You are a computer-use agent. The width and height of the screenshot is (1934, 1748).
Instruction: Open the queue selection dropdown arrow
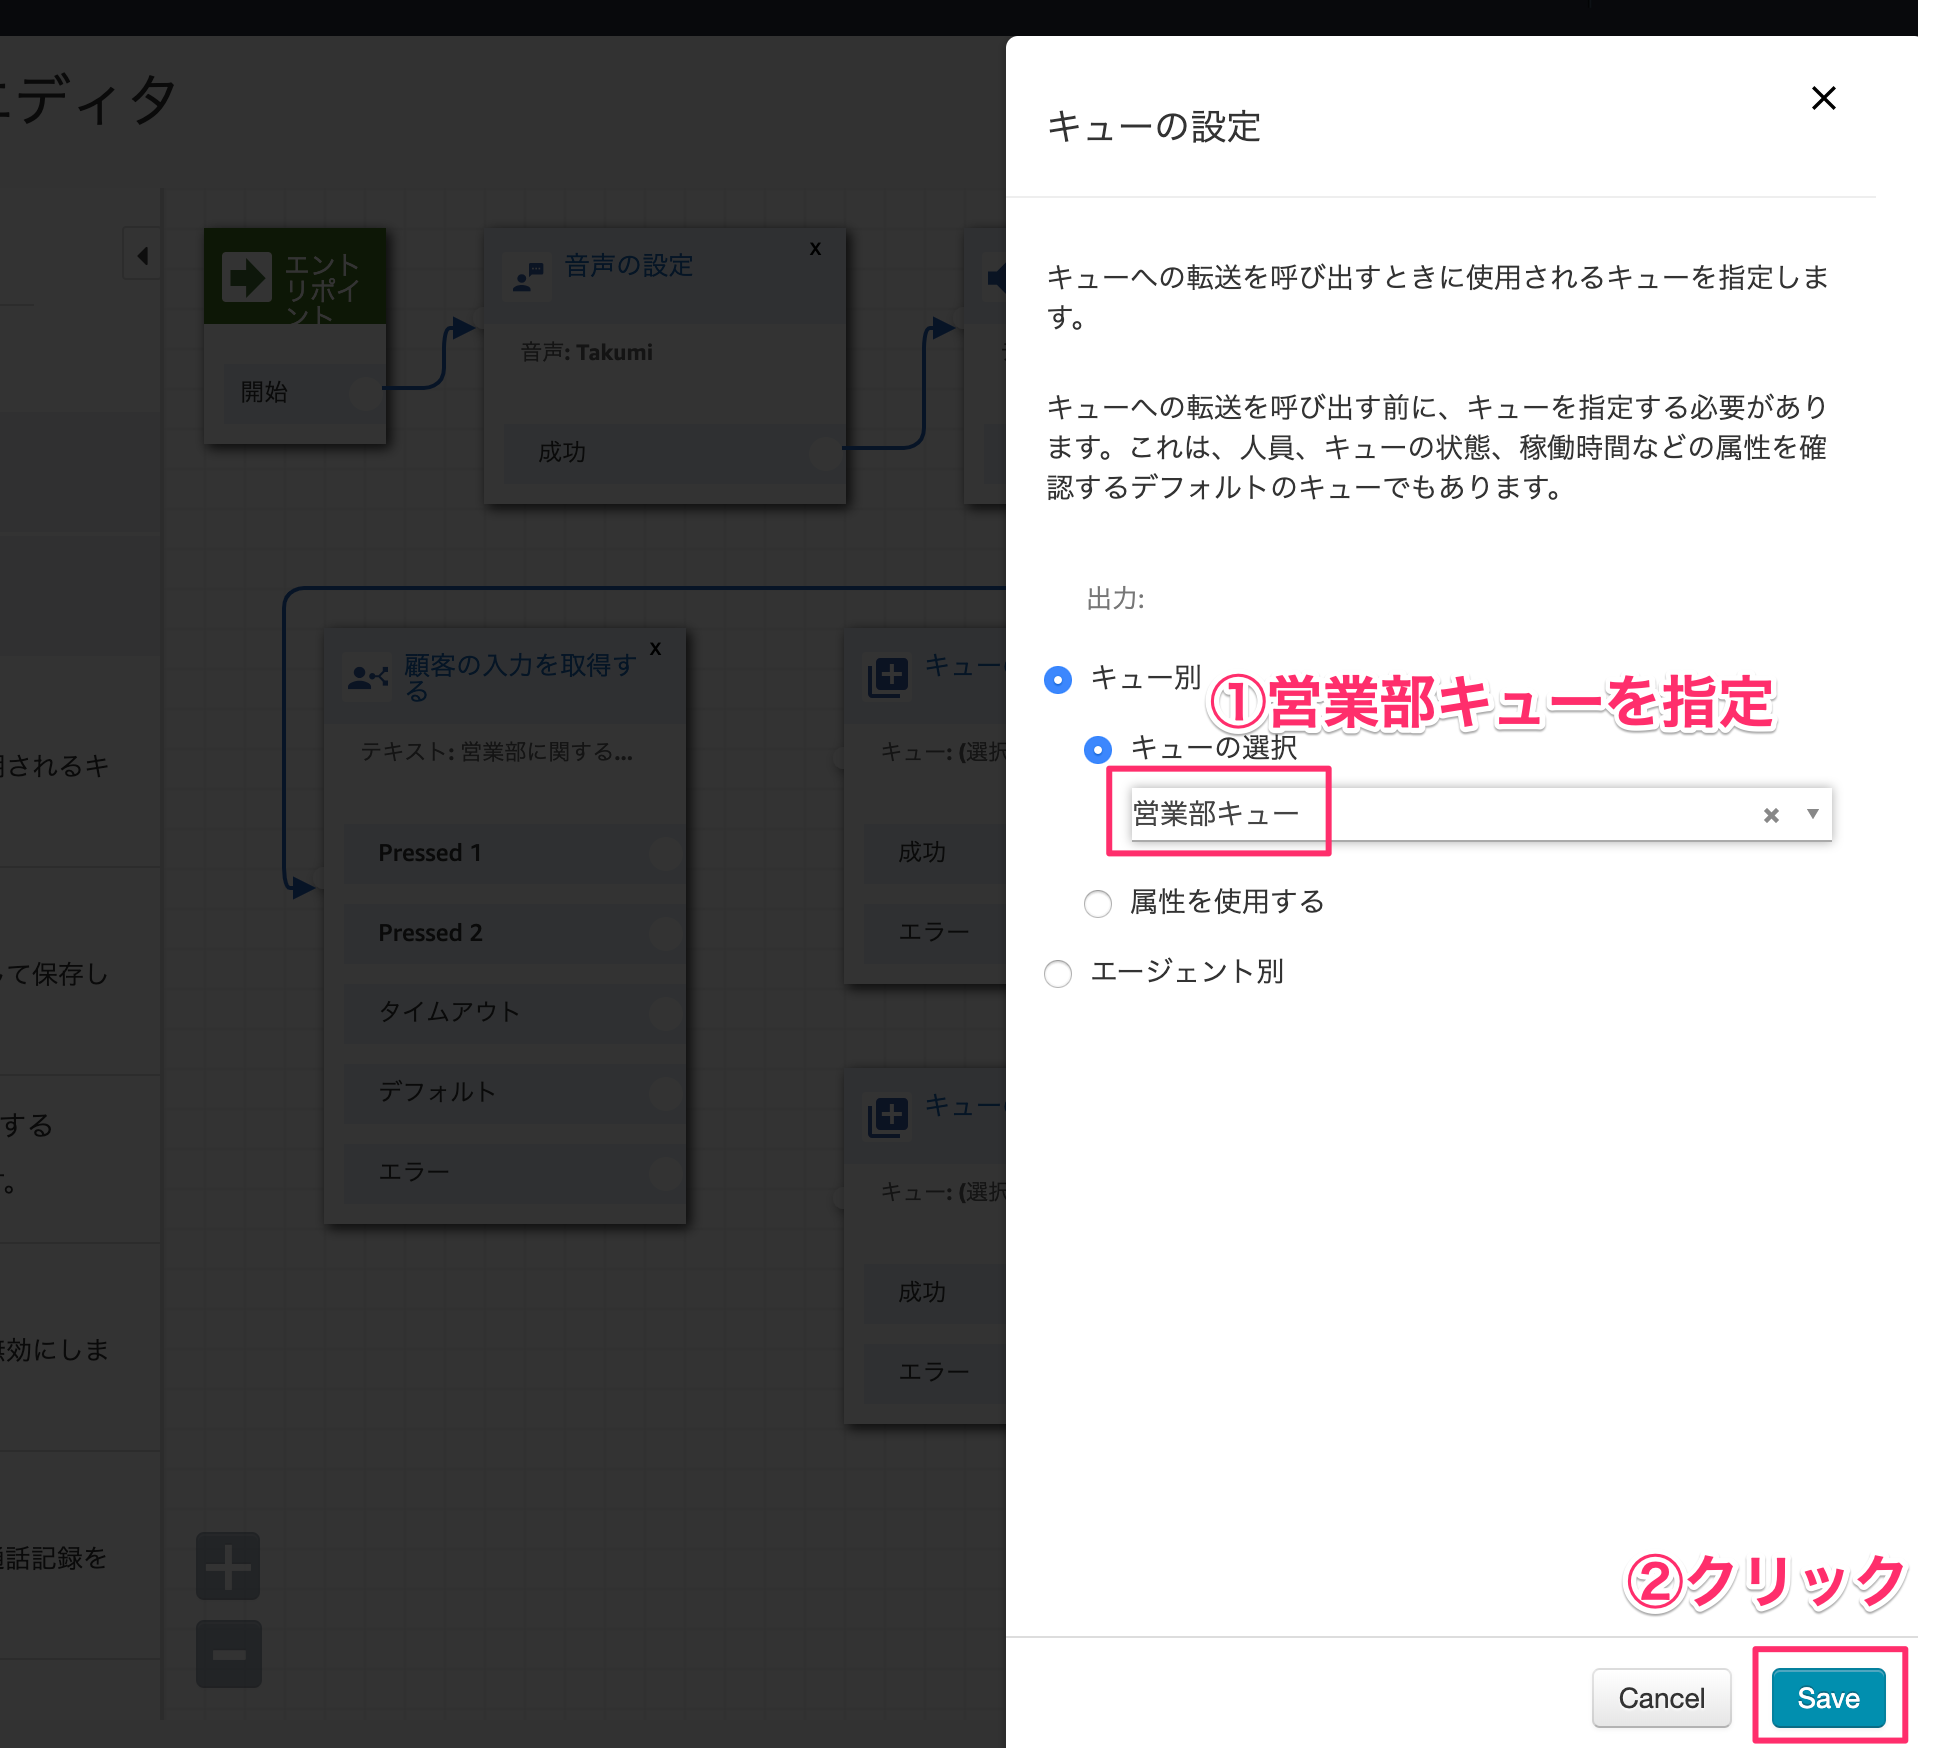coord(1812,814)
